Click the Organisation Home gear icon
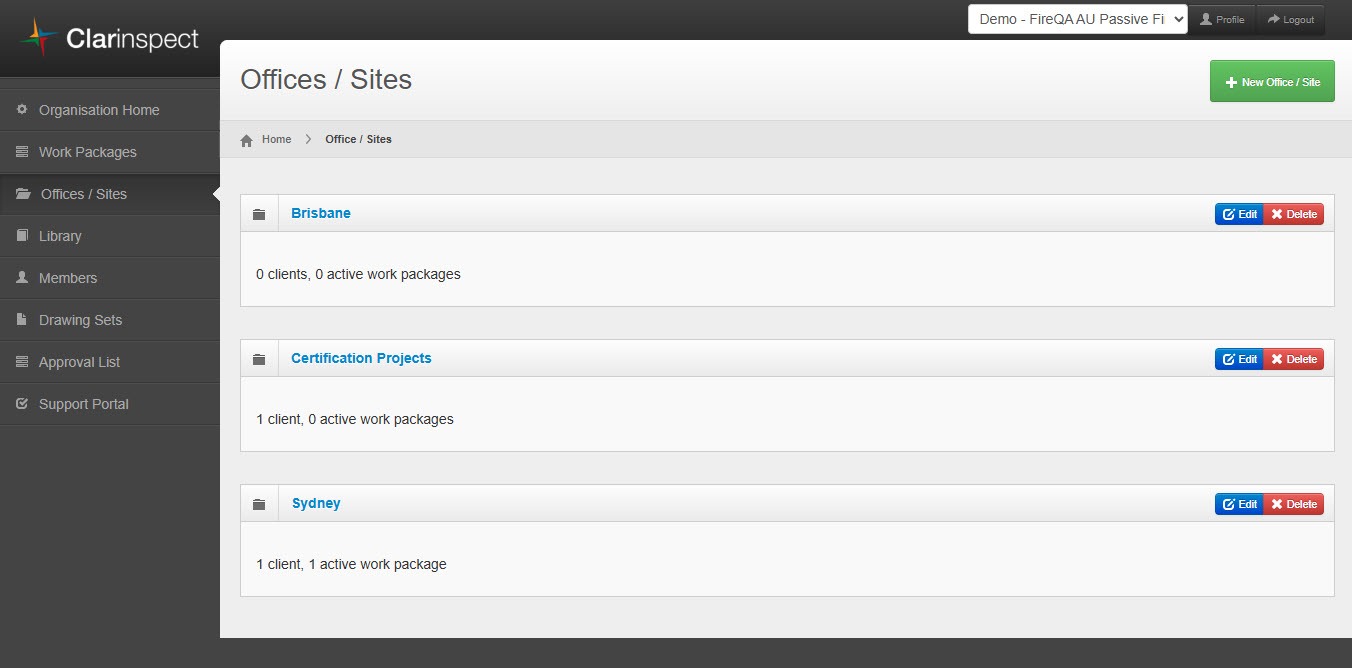1352x668 pixels. pyautogui.click(x=22, y=110)
